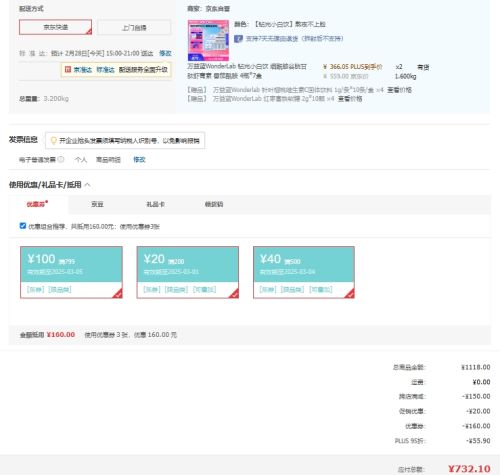
Task: Click the shipping fee value ¥0.00
Action: click(481, 382)
